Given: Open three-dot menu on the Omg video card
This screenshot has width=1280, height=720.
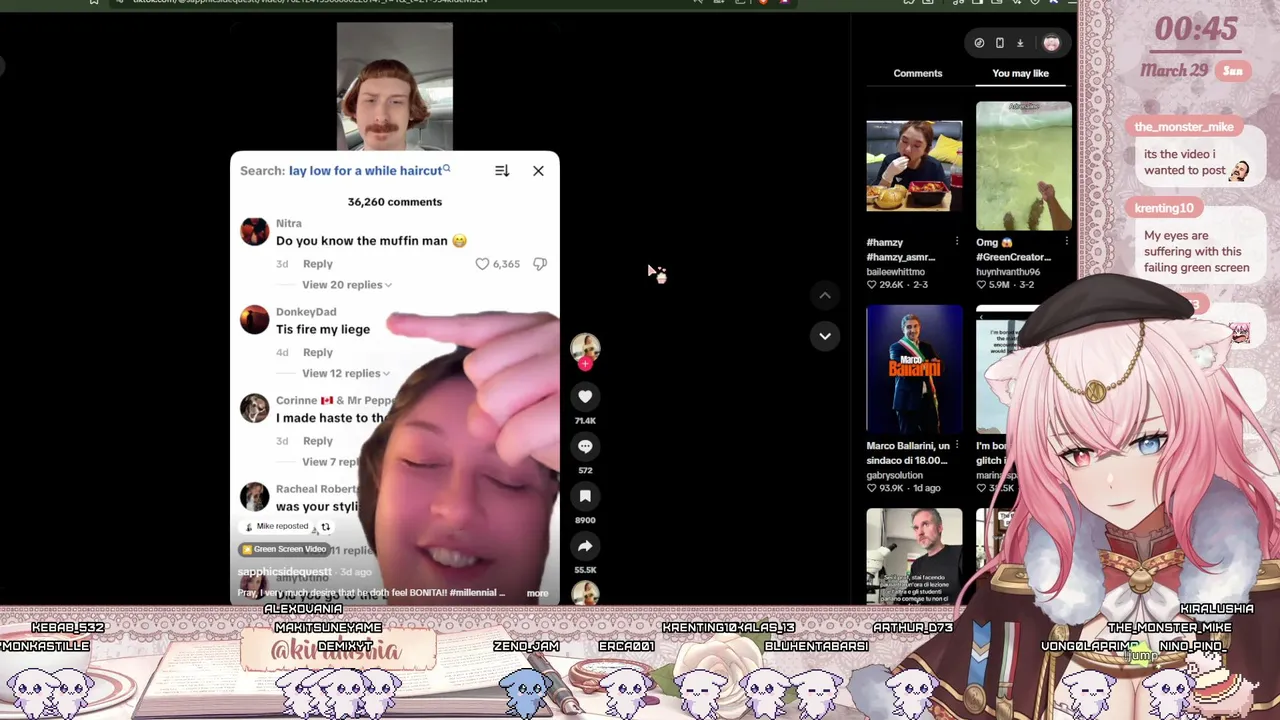Looking at the screenshot, I should pyautogui.click(x=1066, y=242).
